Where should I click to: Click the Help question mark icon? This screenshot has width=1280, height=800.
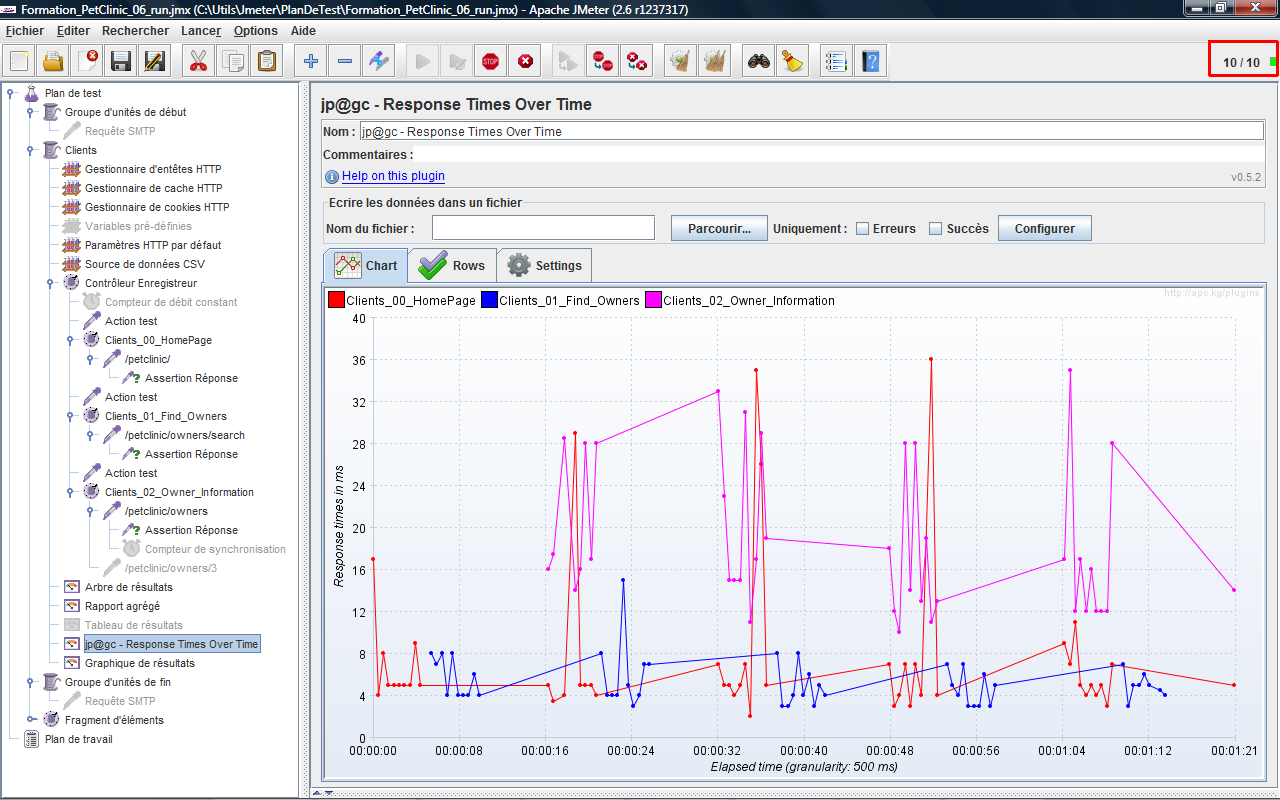[871, 62]
